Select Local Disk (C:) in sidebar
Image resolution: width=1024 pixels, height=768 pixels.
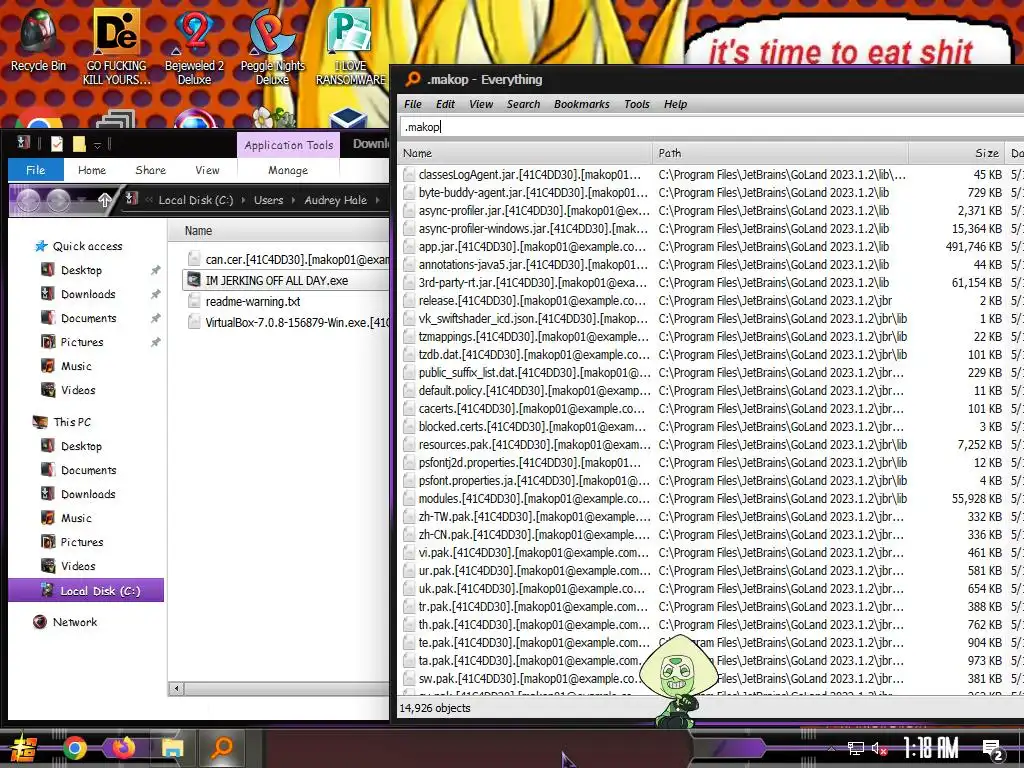point(86,591)
